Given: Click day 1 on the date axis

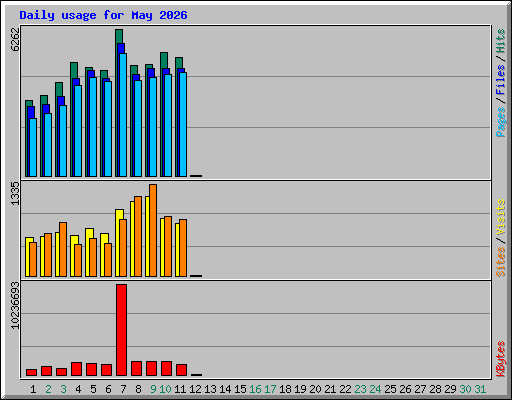Looking at the screenshot, I should tap(33, 389).
